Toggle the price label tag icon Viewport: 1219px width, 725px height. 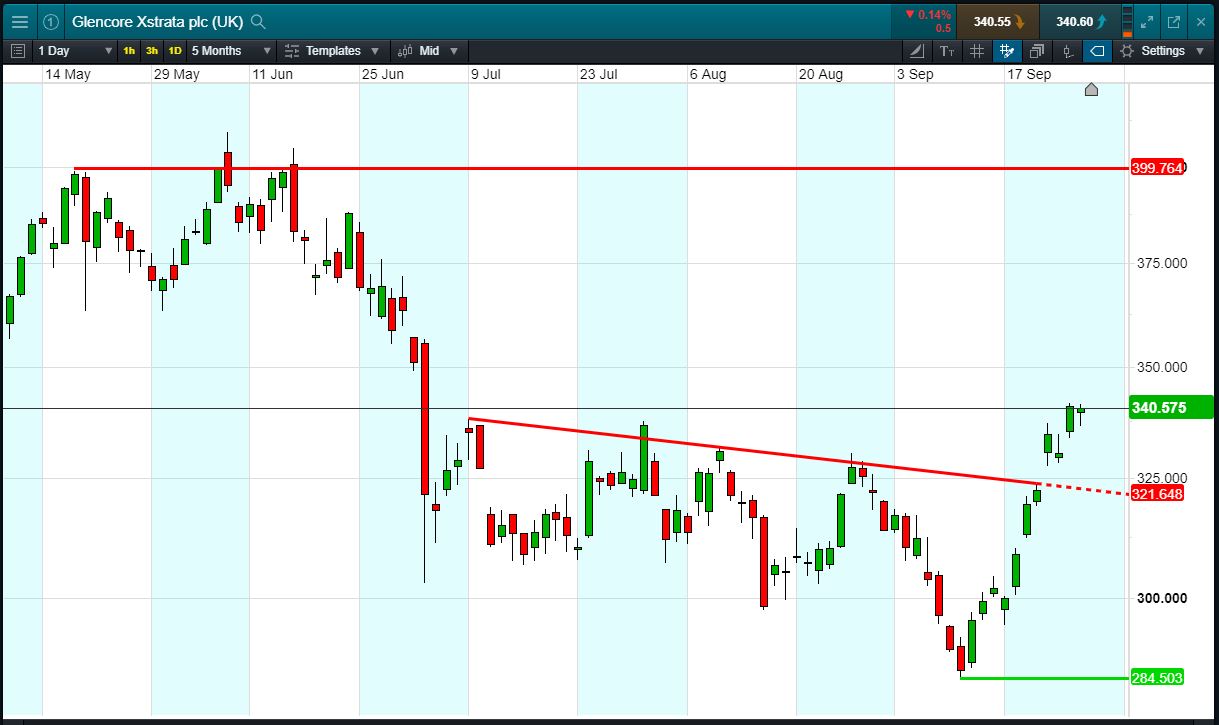(1097, 51)
